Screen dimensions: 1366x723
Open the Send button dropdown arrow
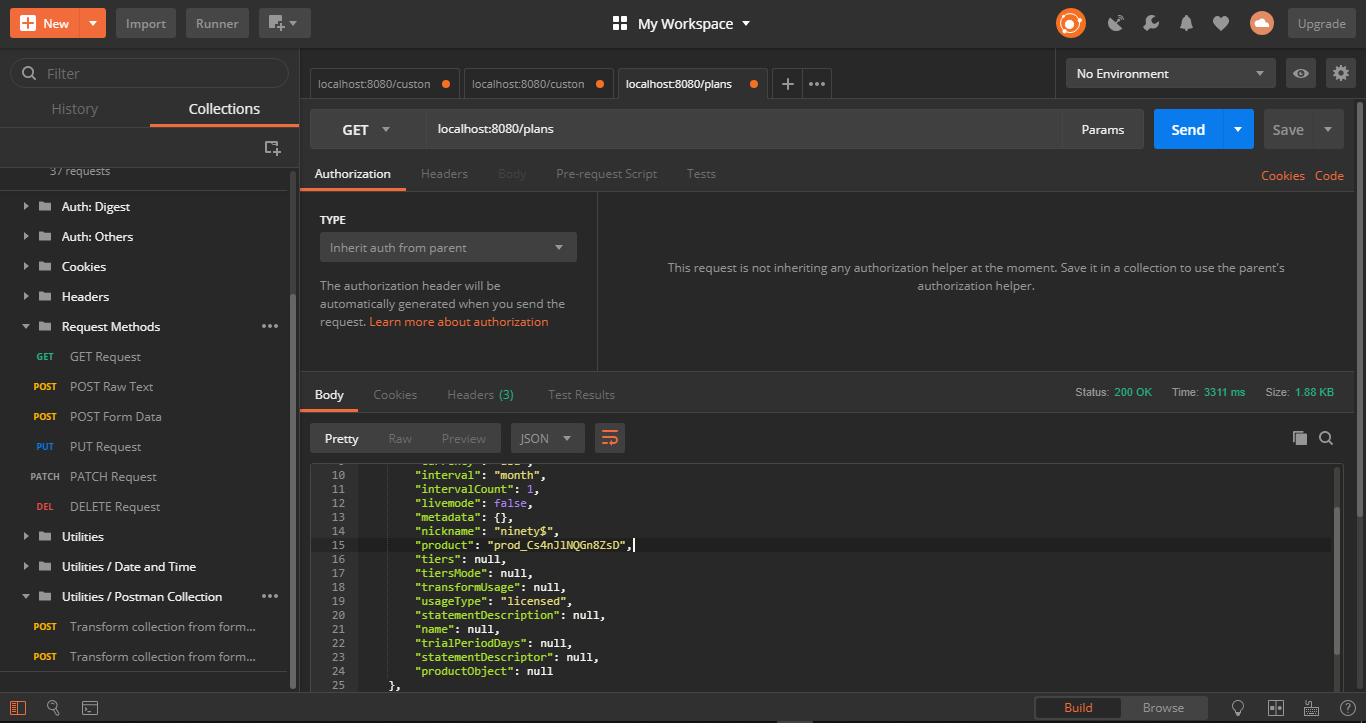coord(1239,130)
